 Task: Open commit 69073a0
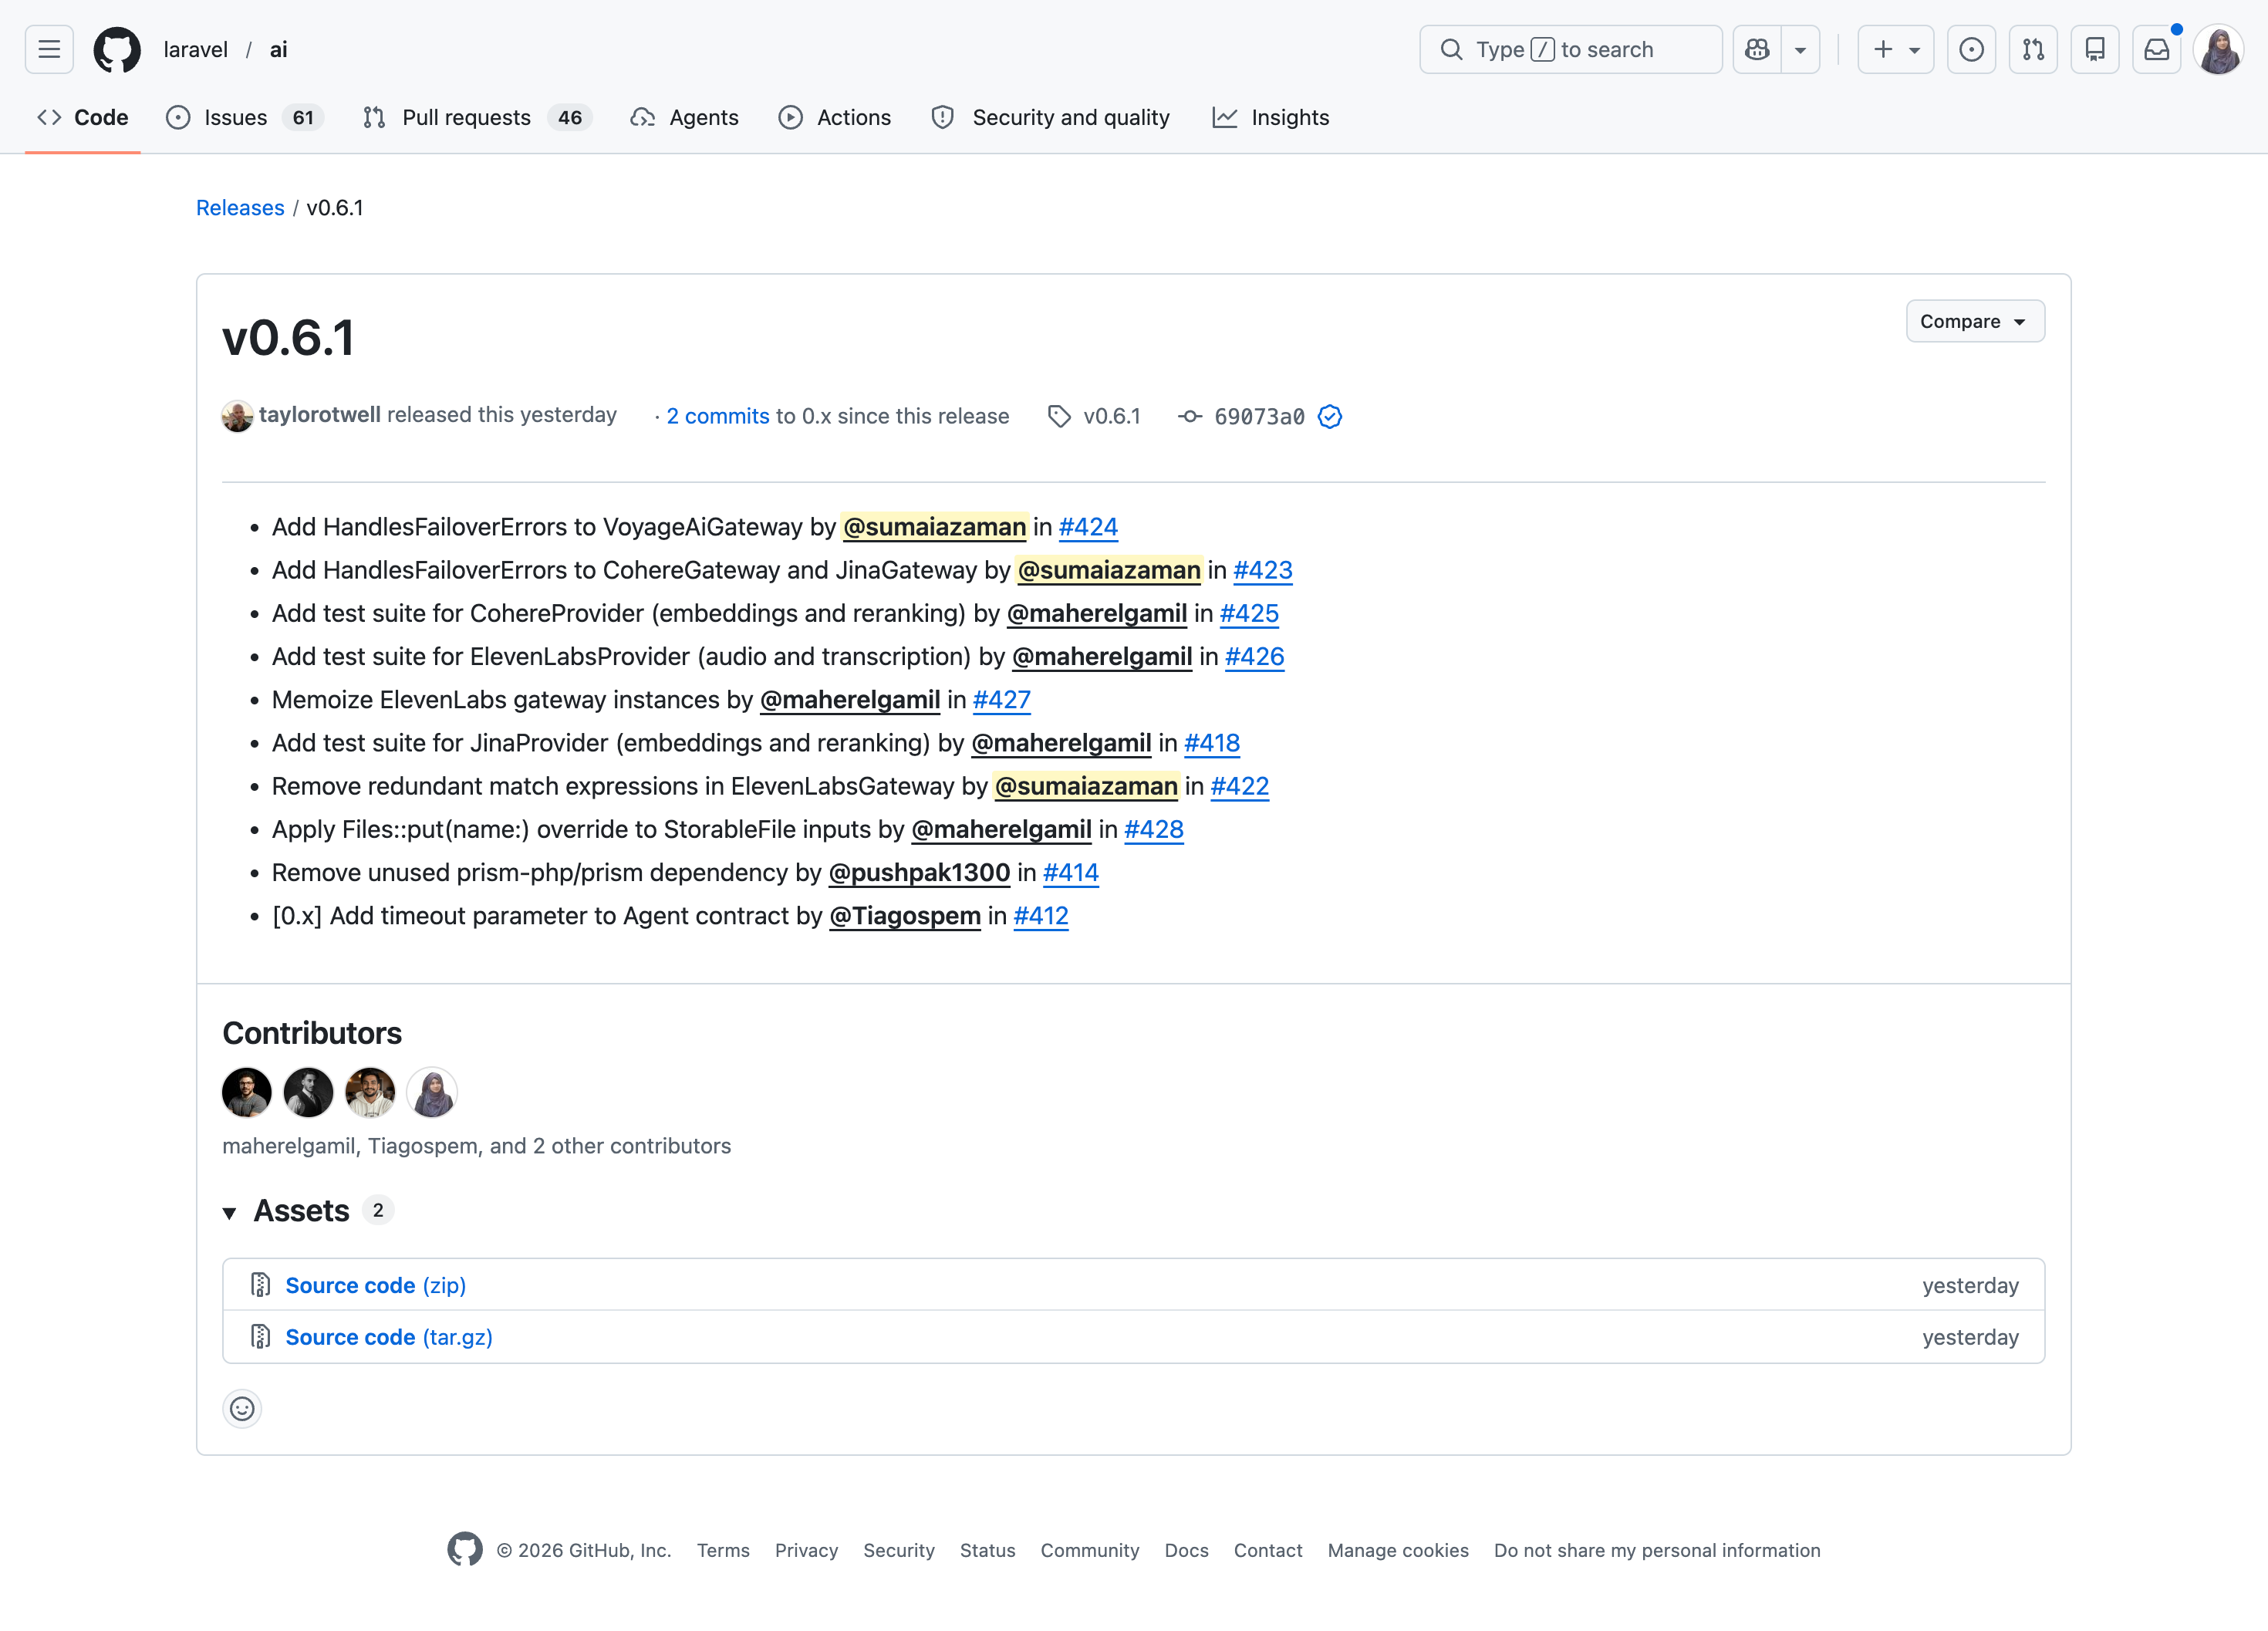(x=1259, y=416)
